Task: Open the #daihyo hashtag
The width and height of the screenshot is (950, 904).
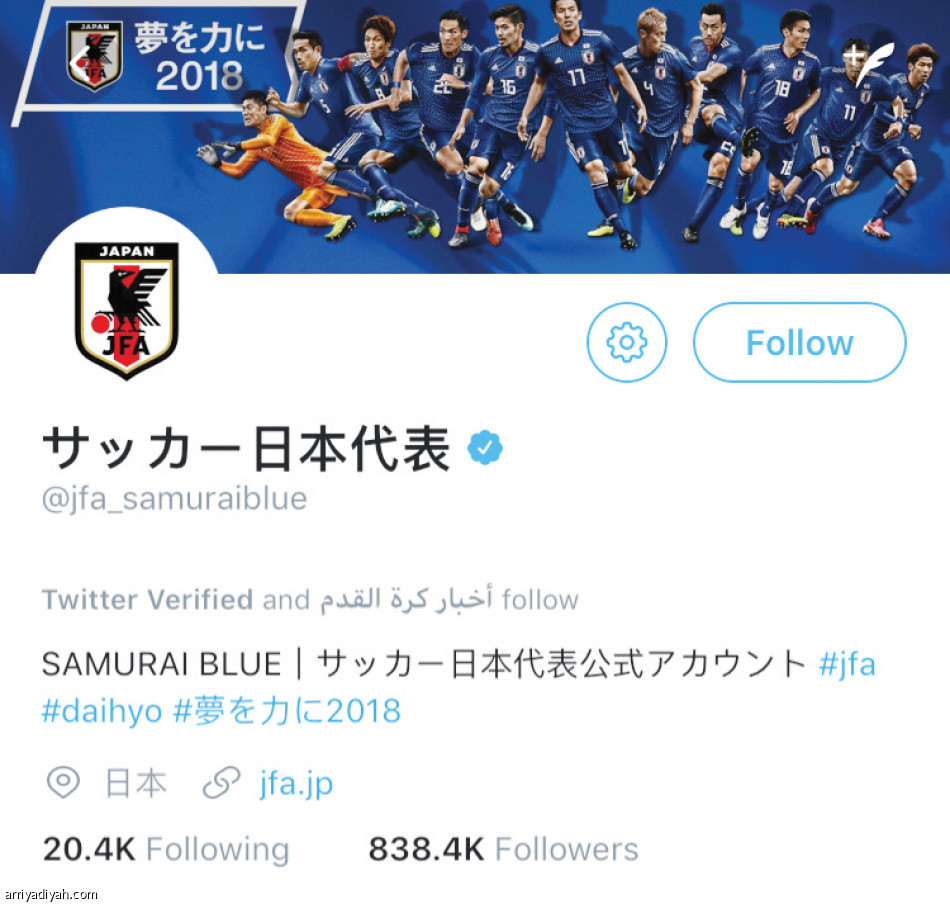Action: point(102,711)
